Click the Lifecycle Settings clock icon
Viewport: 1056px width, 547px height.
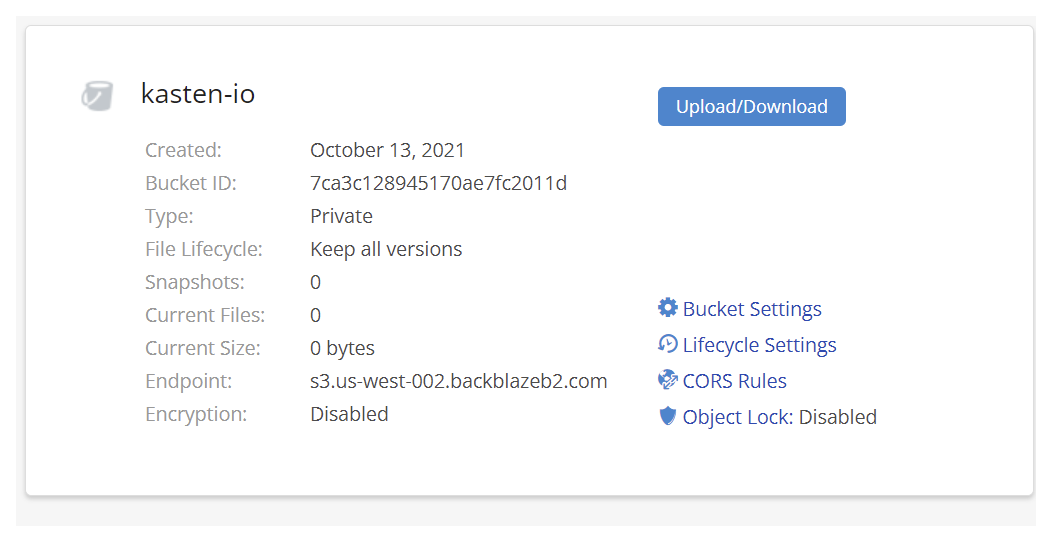coord(667,344)
